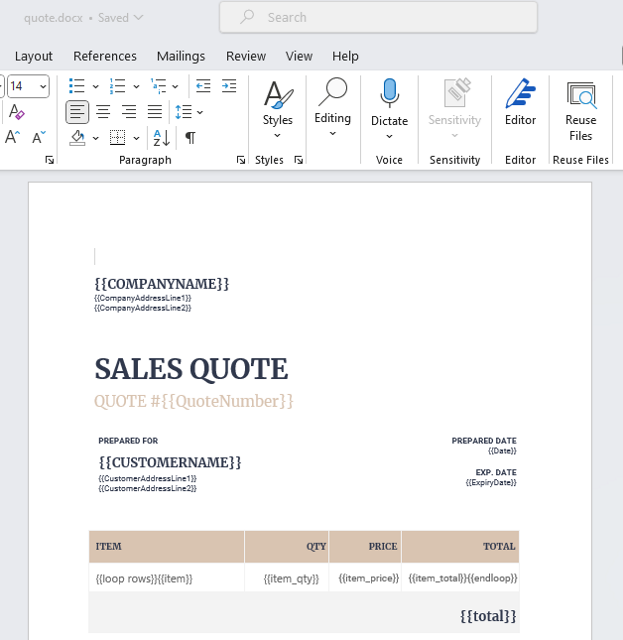Click the Line and Paragraph Spacing icon
Screen dimensions: 623x640
pyautogui.click(x=183, y=112)
